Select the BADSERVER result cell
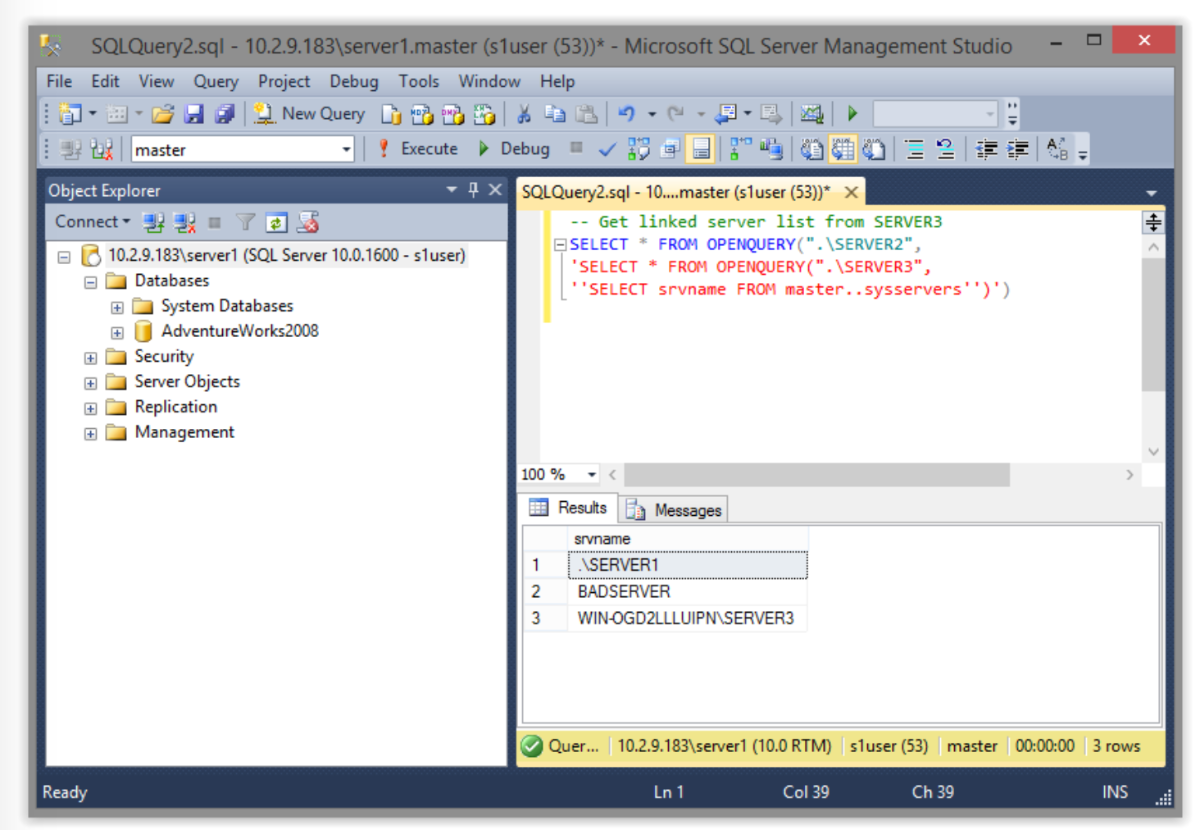Viewport: 1200px width, 830px height. tap(688, 592)
